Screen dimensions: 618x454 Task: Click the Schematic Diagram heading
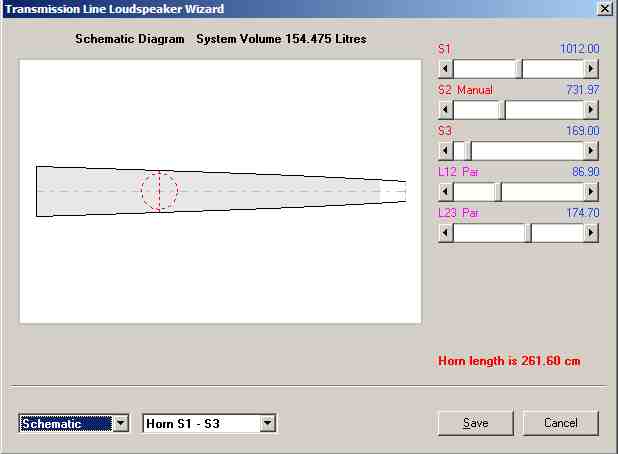coord(130,39)
